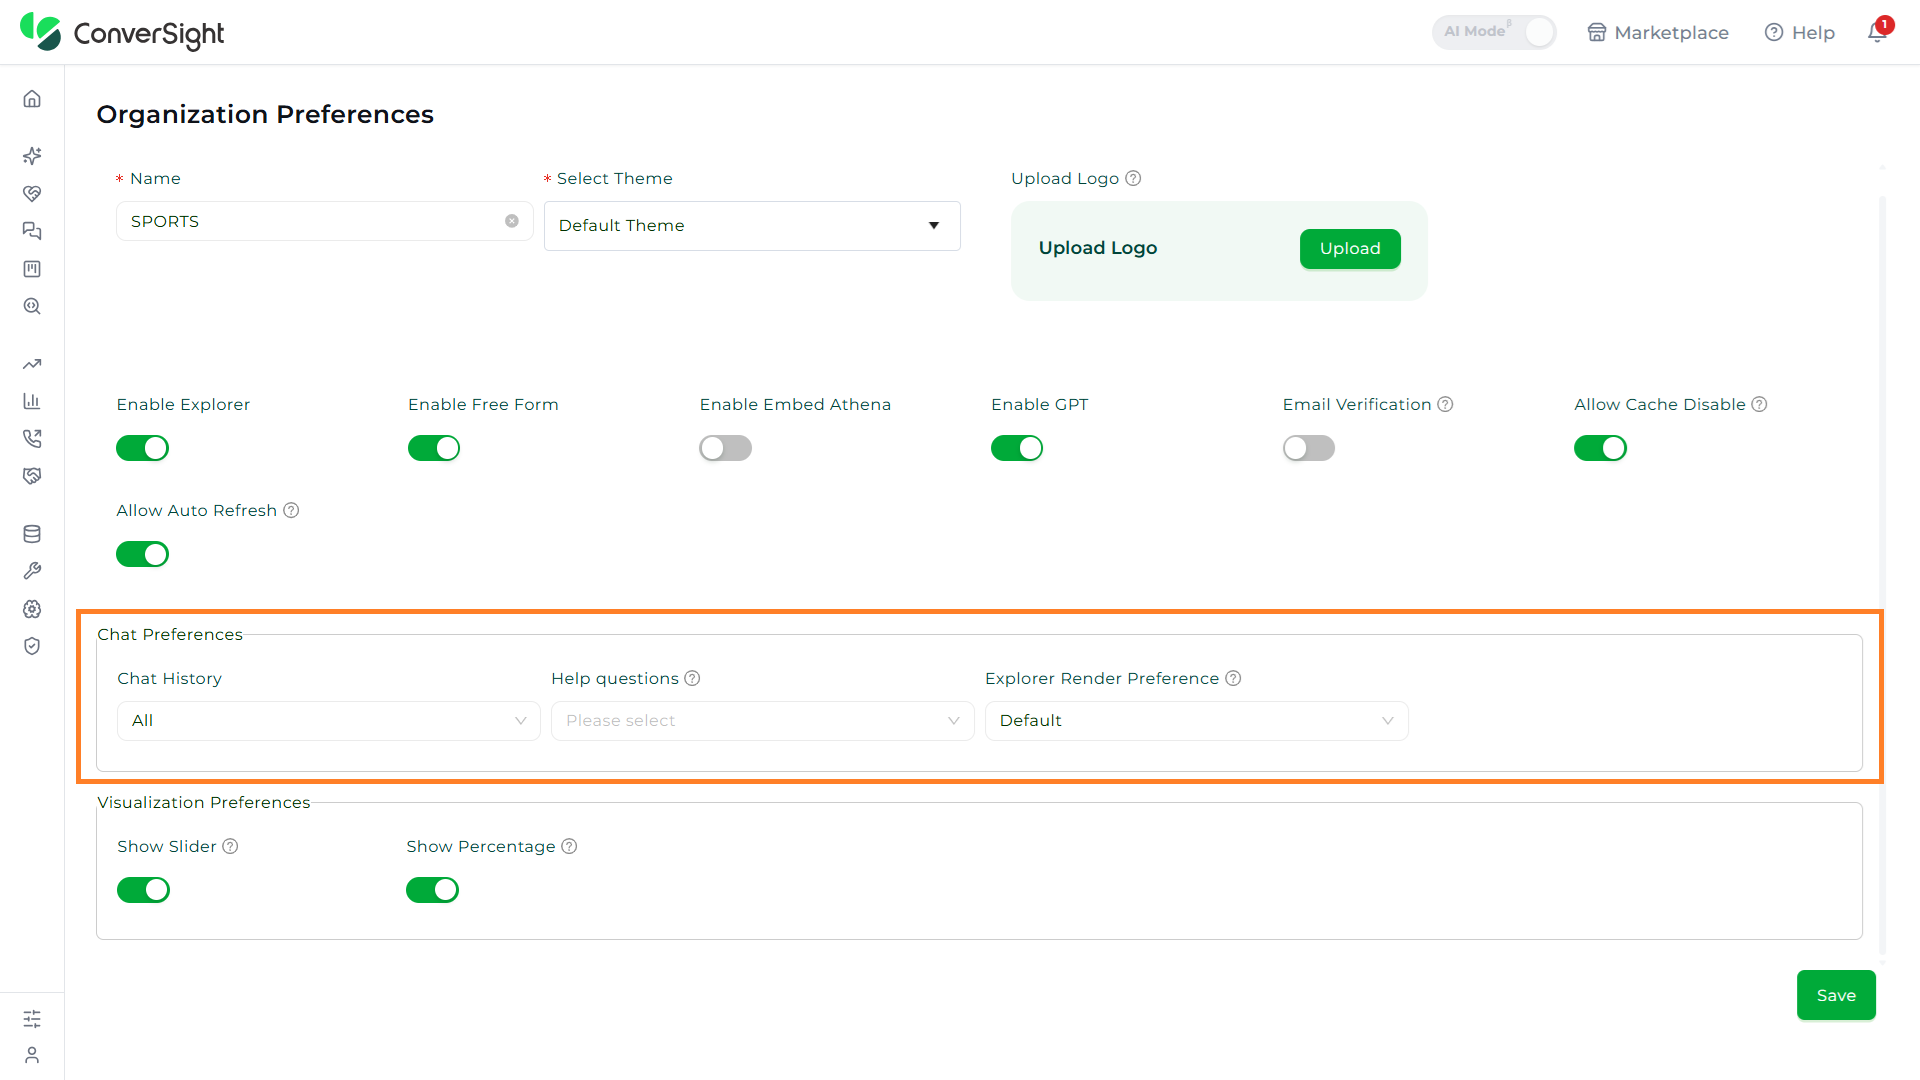Screen dimensions: 1920x1080
Task: Turn on Email Verification toggle
Action: pyautogui.click(x=1309, y=448)
